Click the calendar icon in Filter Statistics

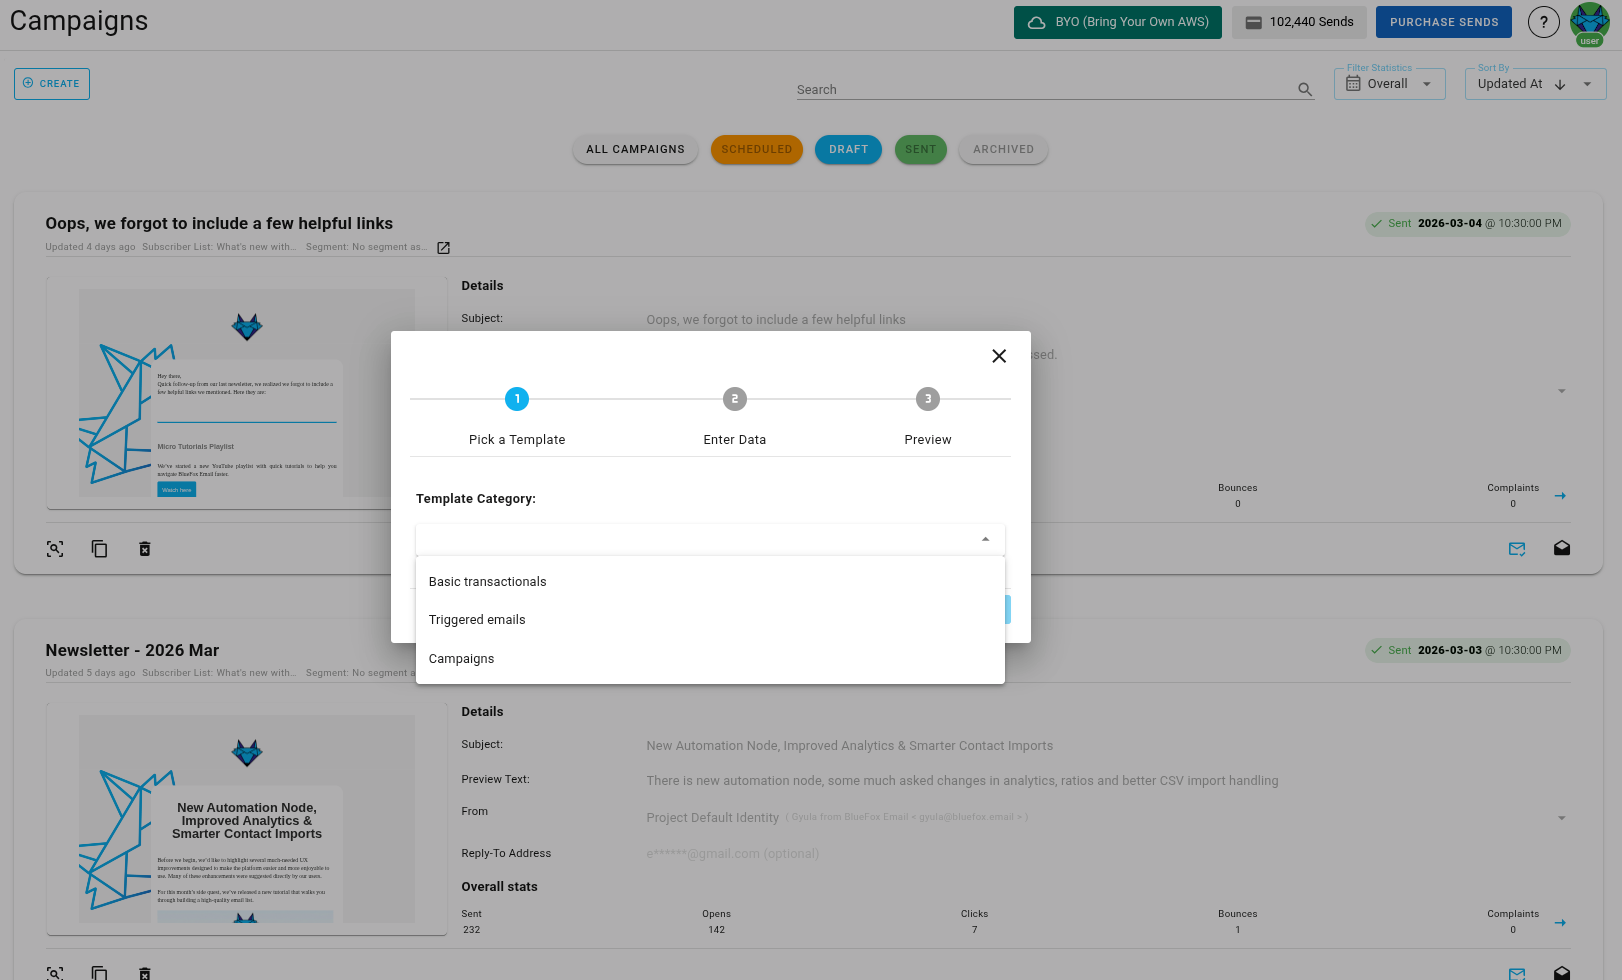point(1355,83)
